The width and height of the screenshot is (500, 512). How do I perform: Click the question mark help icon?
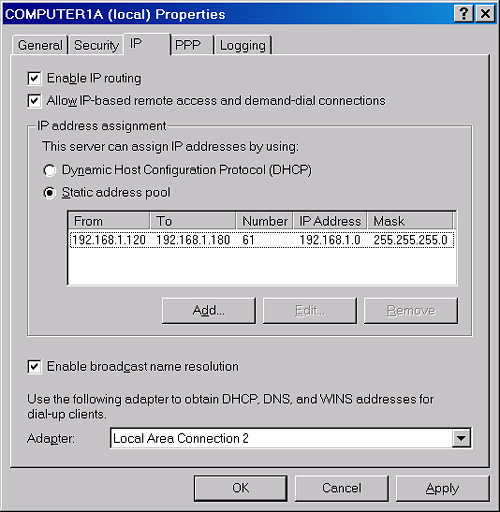click(463, 14)
